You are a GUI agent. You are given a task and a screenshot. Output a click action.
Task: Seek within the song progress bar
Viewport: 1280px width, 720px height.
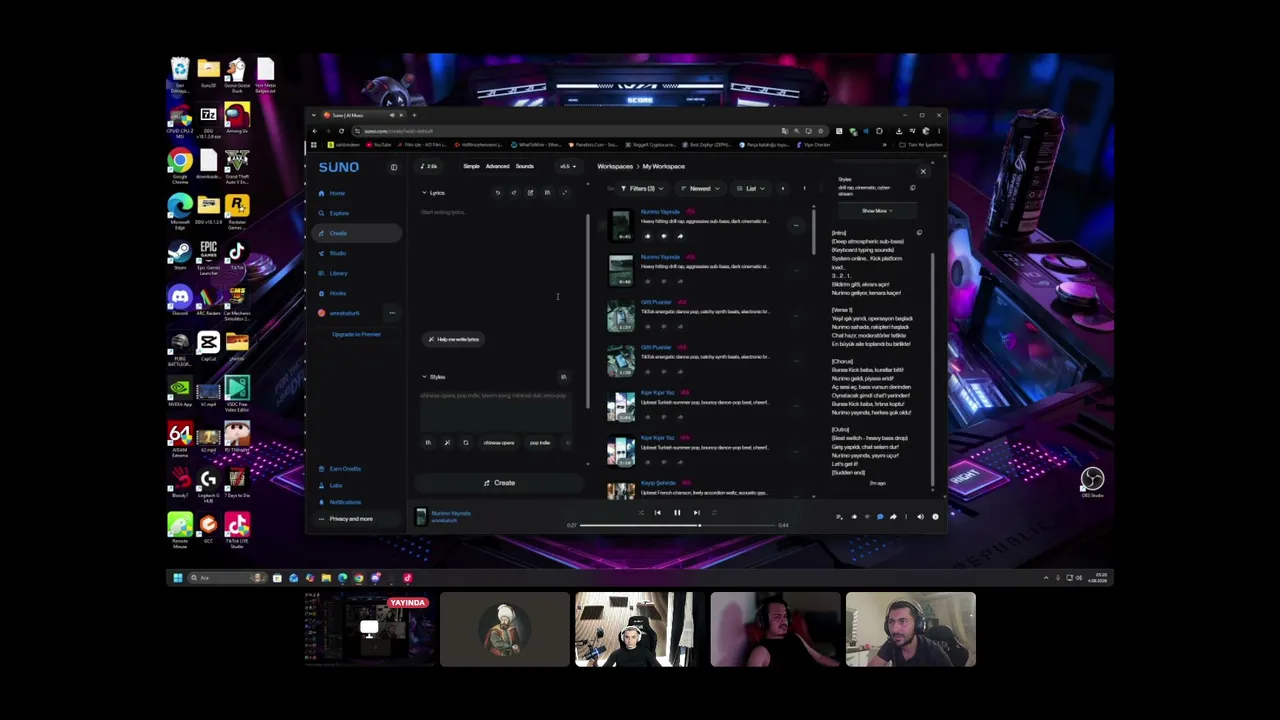click(677, 525)
